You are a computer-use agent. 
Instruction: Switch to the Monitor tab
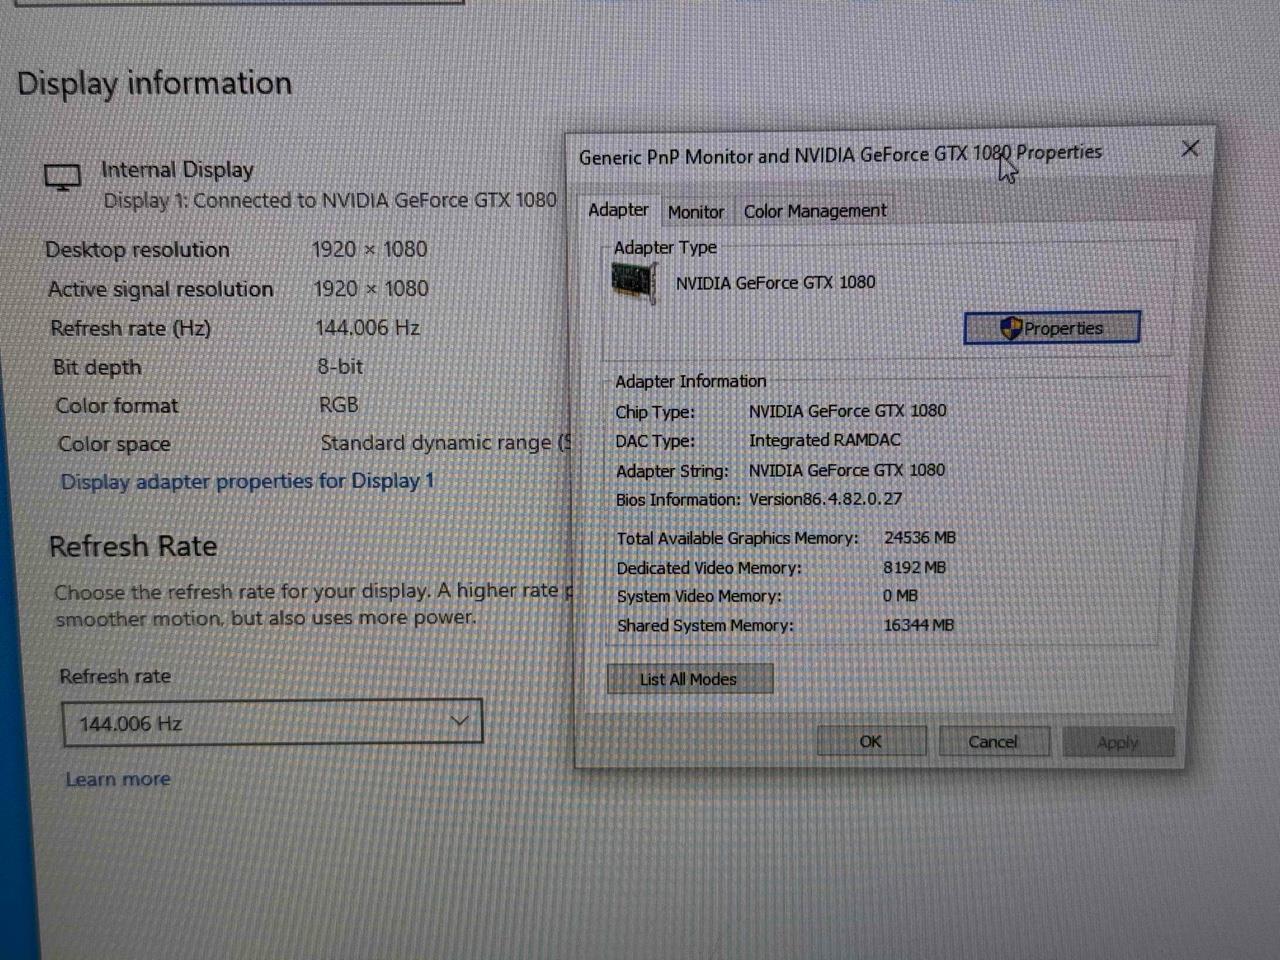696,212
